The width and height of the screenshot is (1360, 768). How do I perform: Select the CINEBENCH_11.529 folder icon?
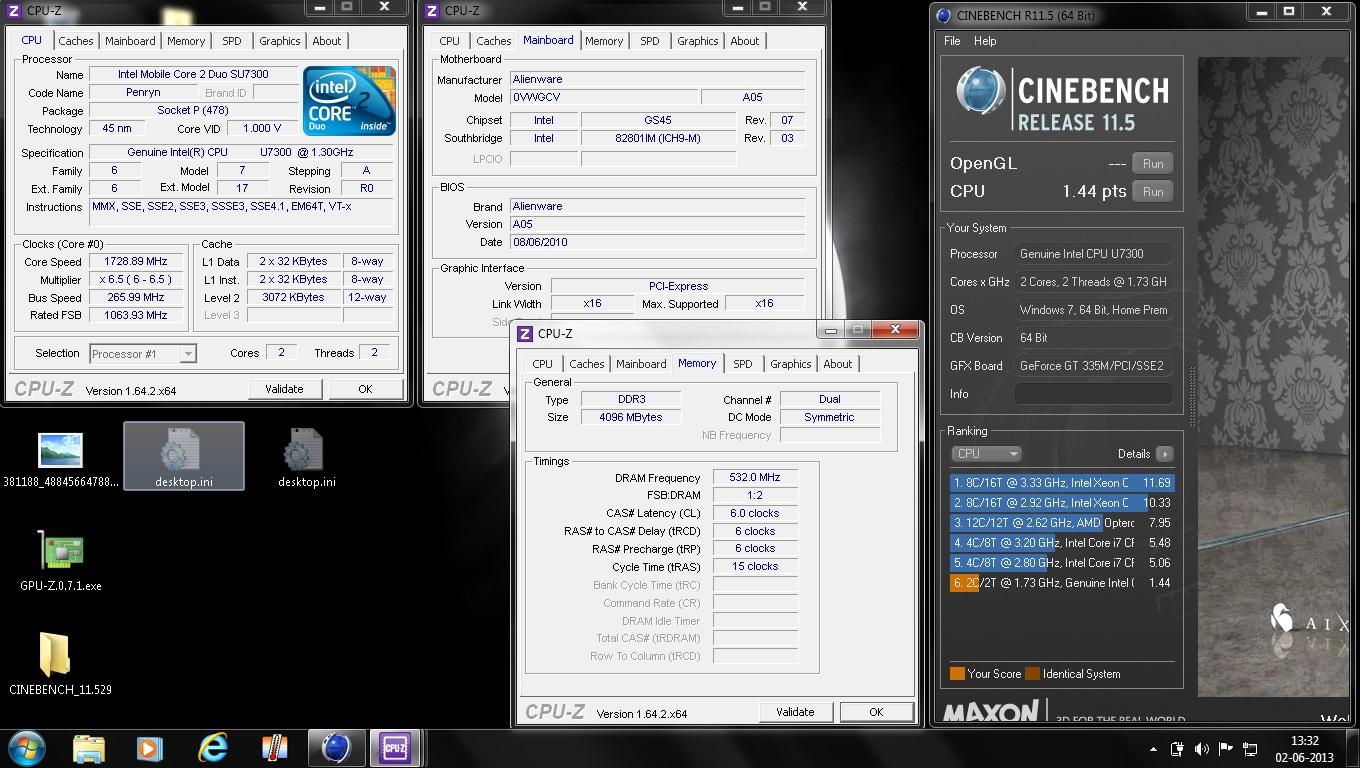60,665
